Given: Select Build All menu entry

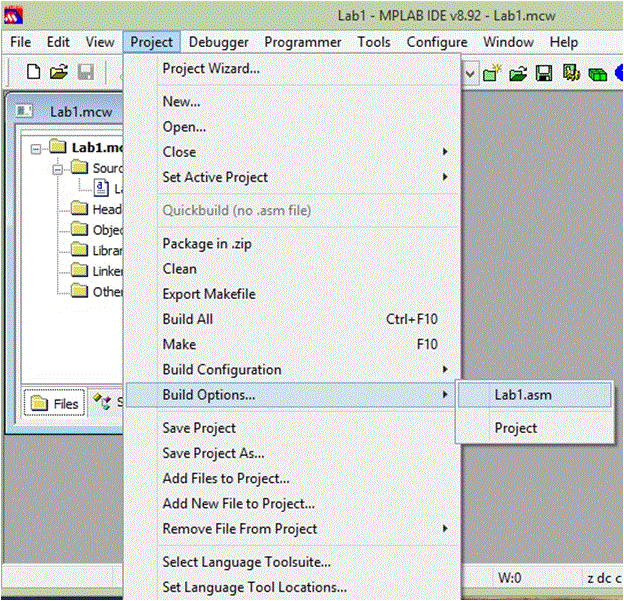Looking at the screenshot, I should pos(293,319).
